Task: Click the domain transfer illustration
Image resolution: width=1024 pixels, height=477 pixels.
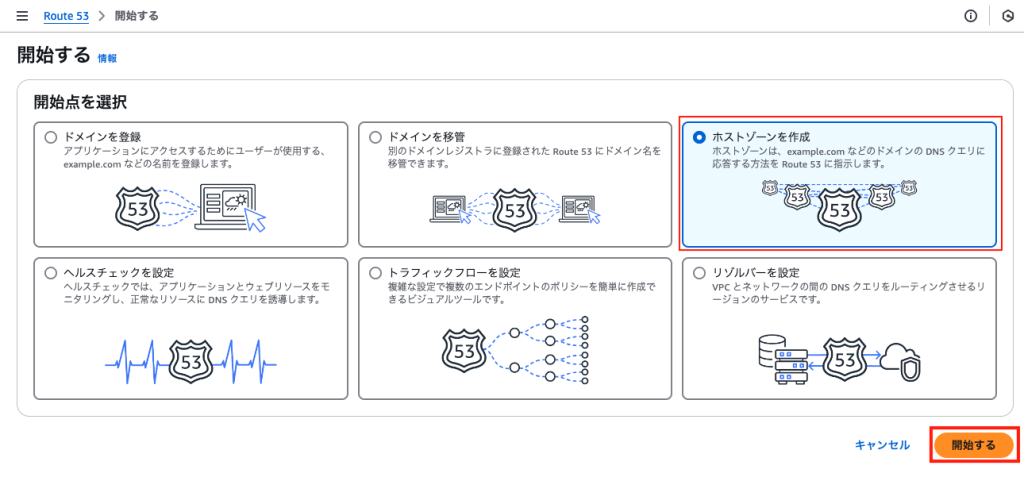Action: point(515,209)
